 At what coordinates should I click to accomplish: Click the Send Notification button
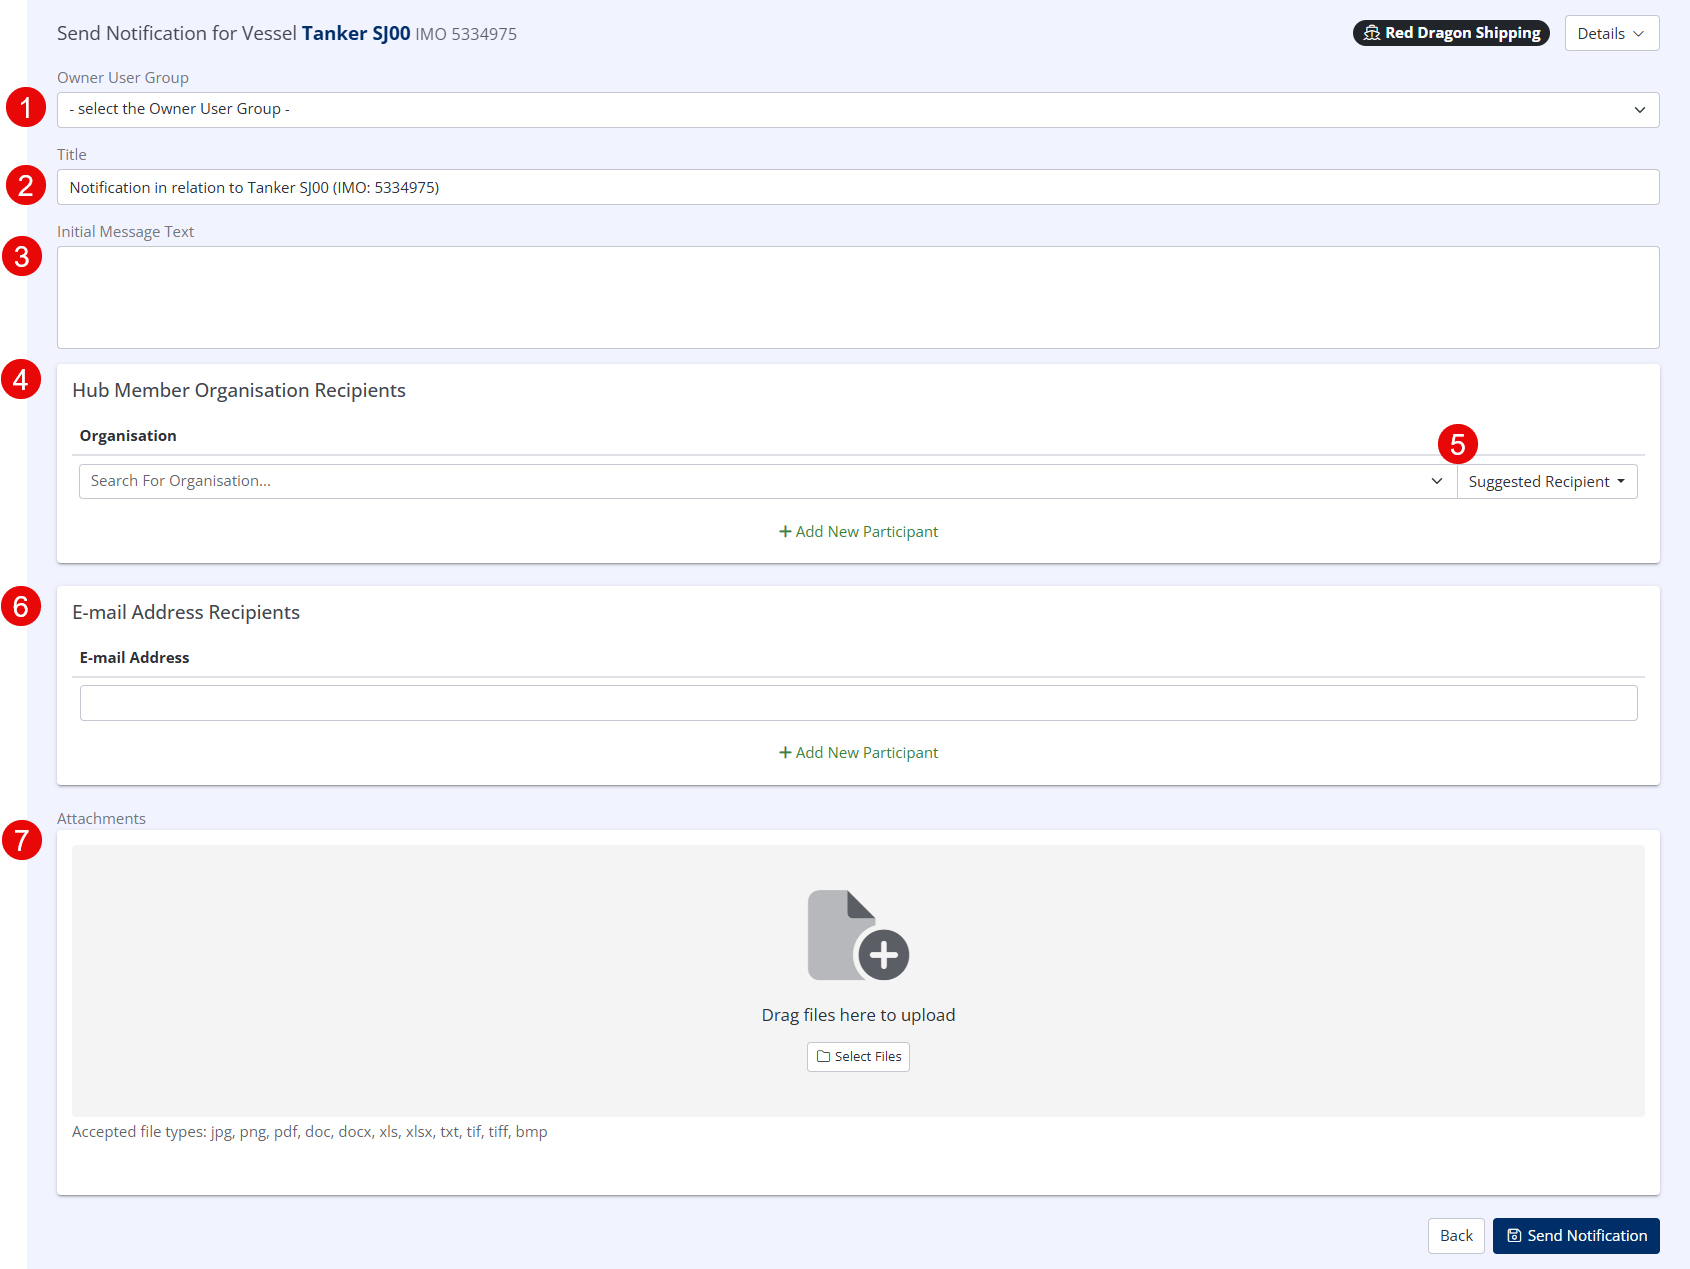pos(1575,1236)
